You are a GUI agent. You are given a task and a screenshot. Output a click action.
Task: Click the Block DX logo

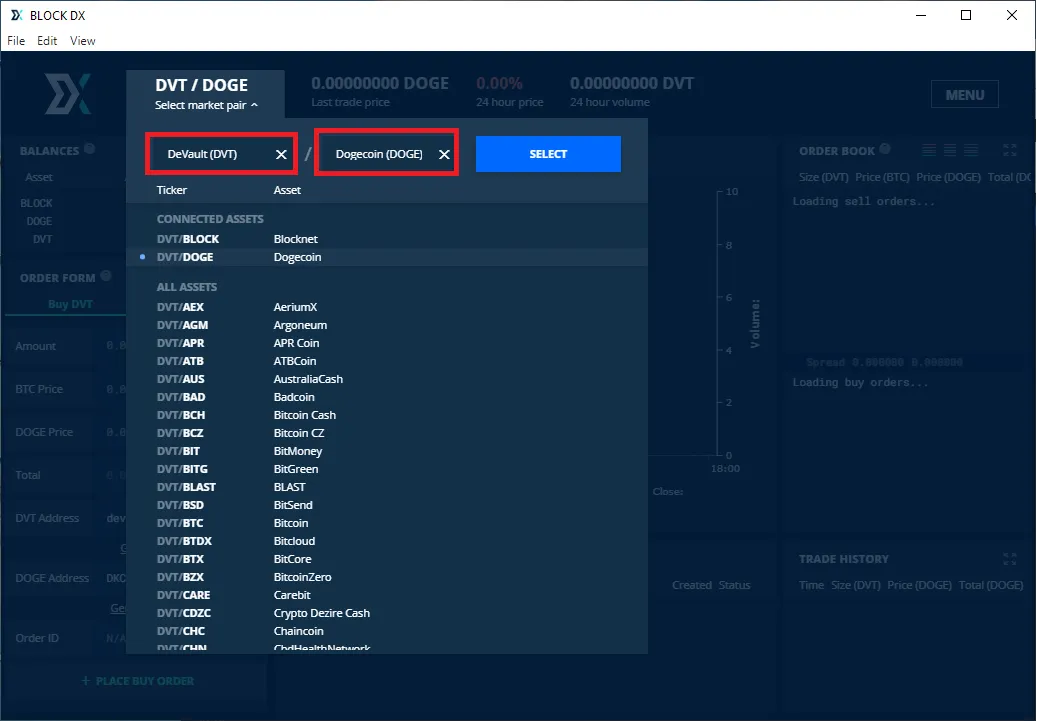(x=67, y=93)
